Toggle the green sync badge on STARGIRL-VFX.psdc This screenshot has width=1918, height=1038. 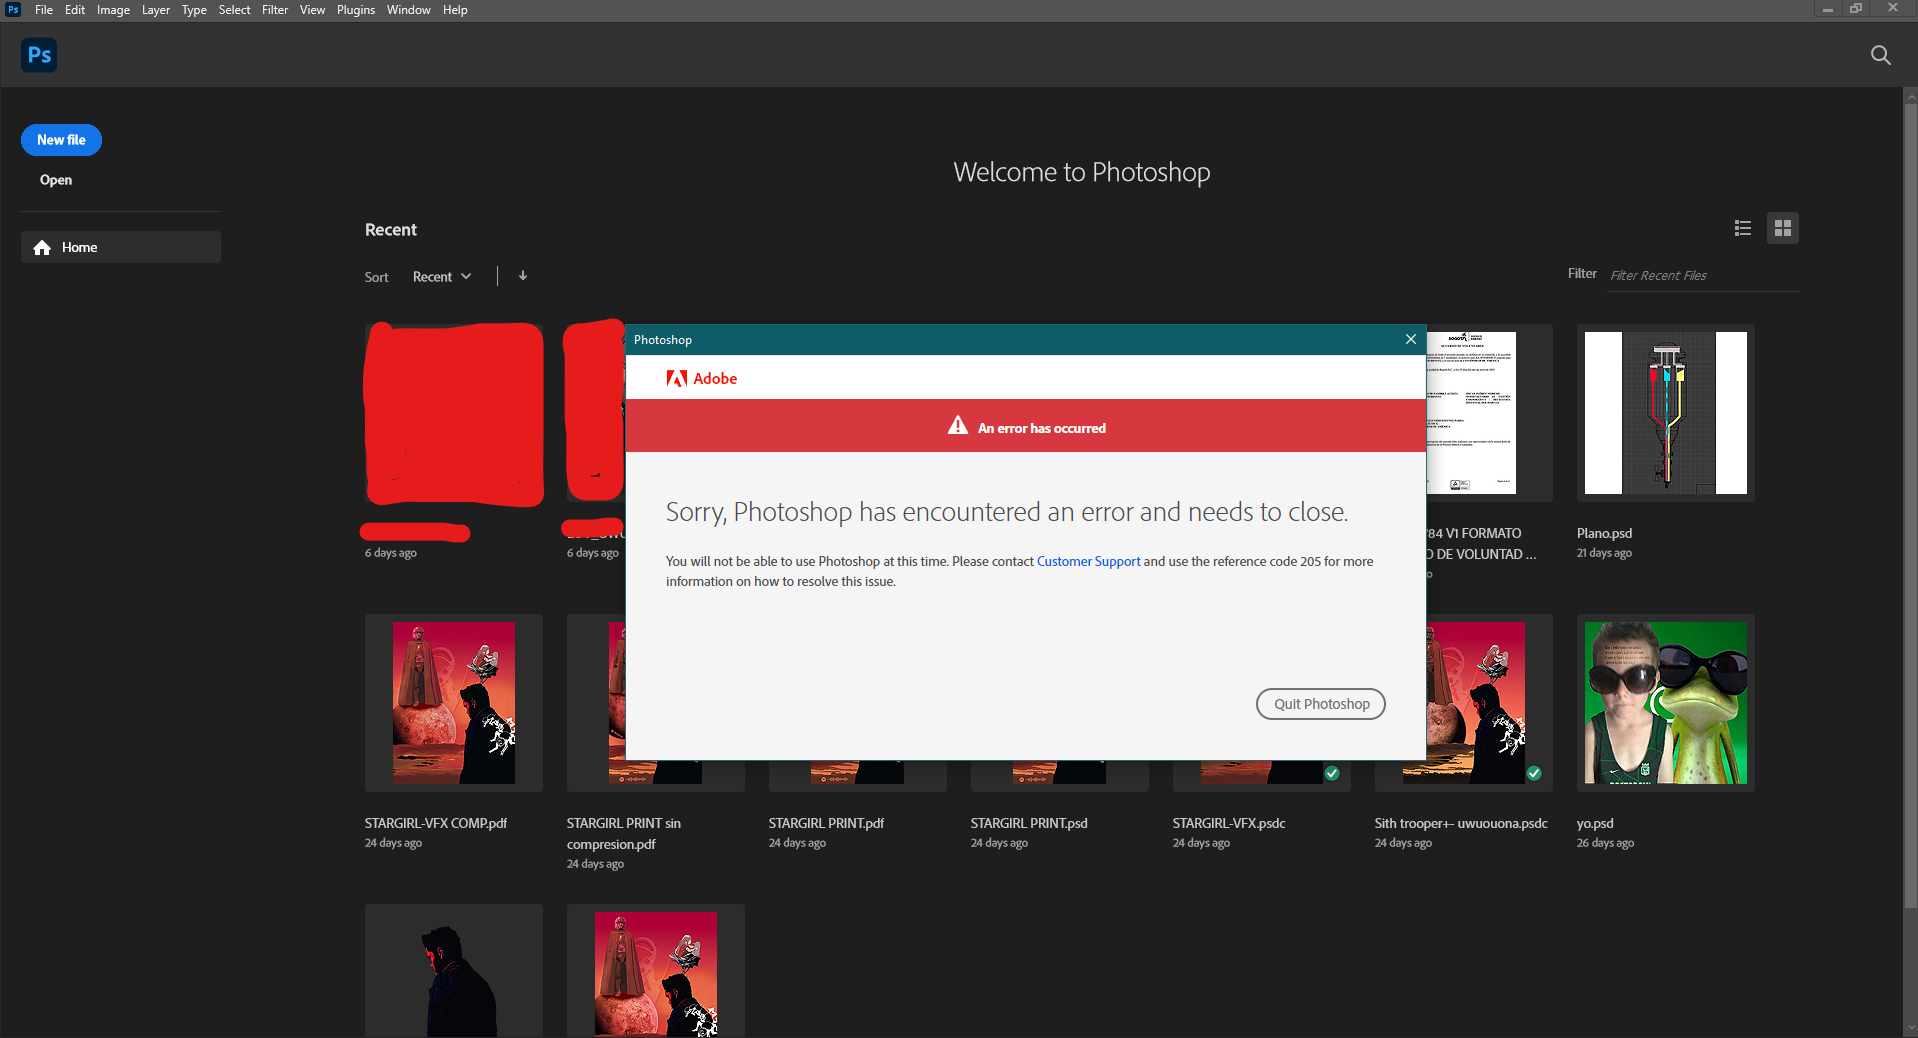pyautogui.click(x=1332, y=772)
